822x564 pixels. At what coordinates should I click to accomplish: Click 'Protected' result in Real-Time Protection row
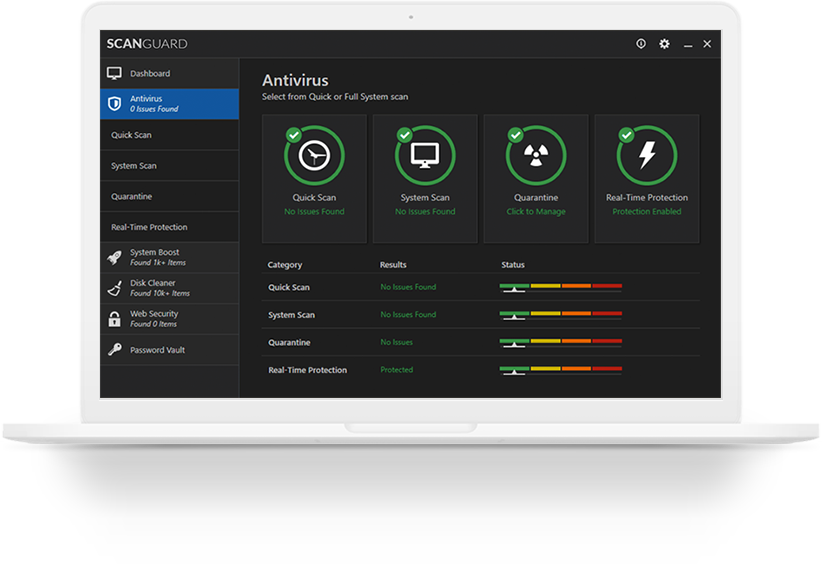397,370
